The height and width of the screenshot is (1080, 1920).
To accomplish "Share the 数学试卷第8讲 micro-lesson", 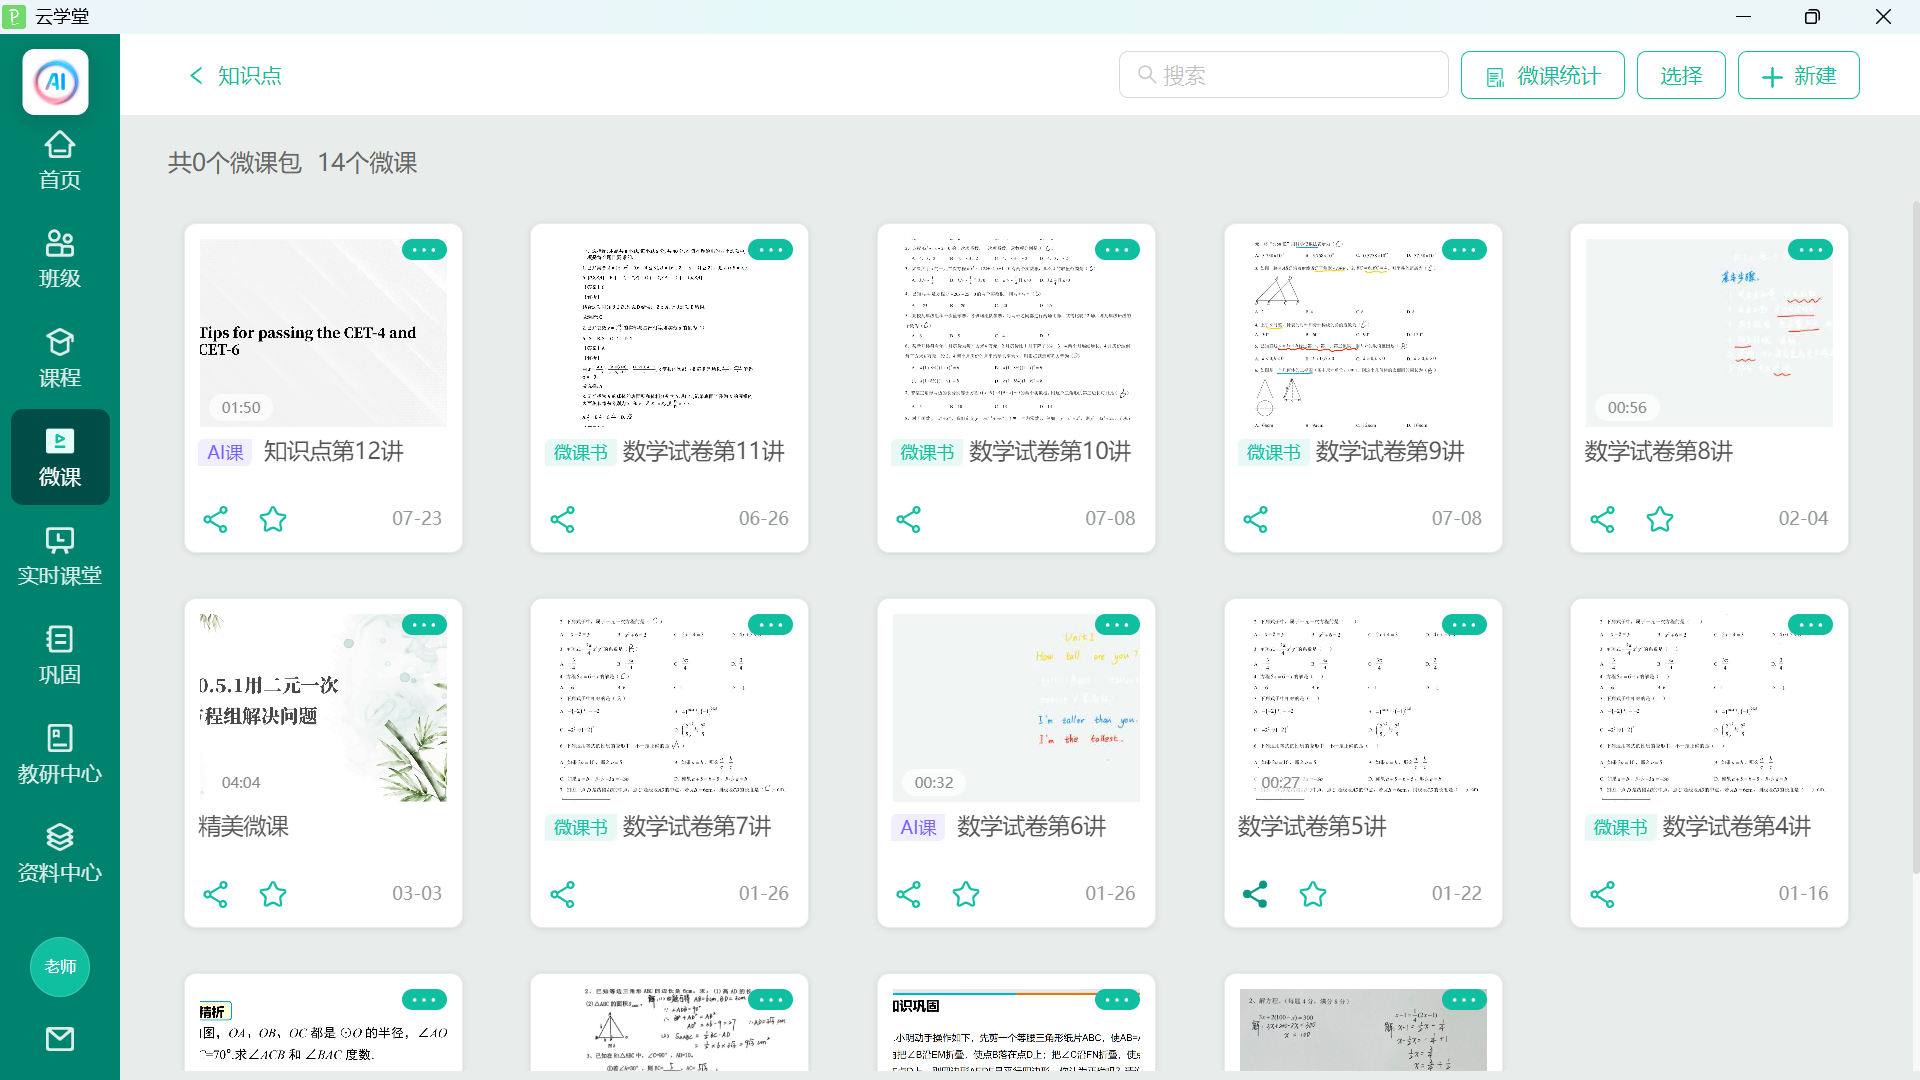I will [1603, 519].
